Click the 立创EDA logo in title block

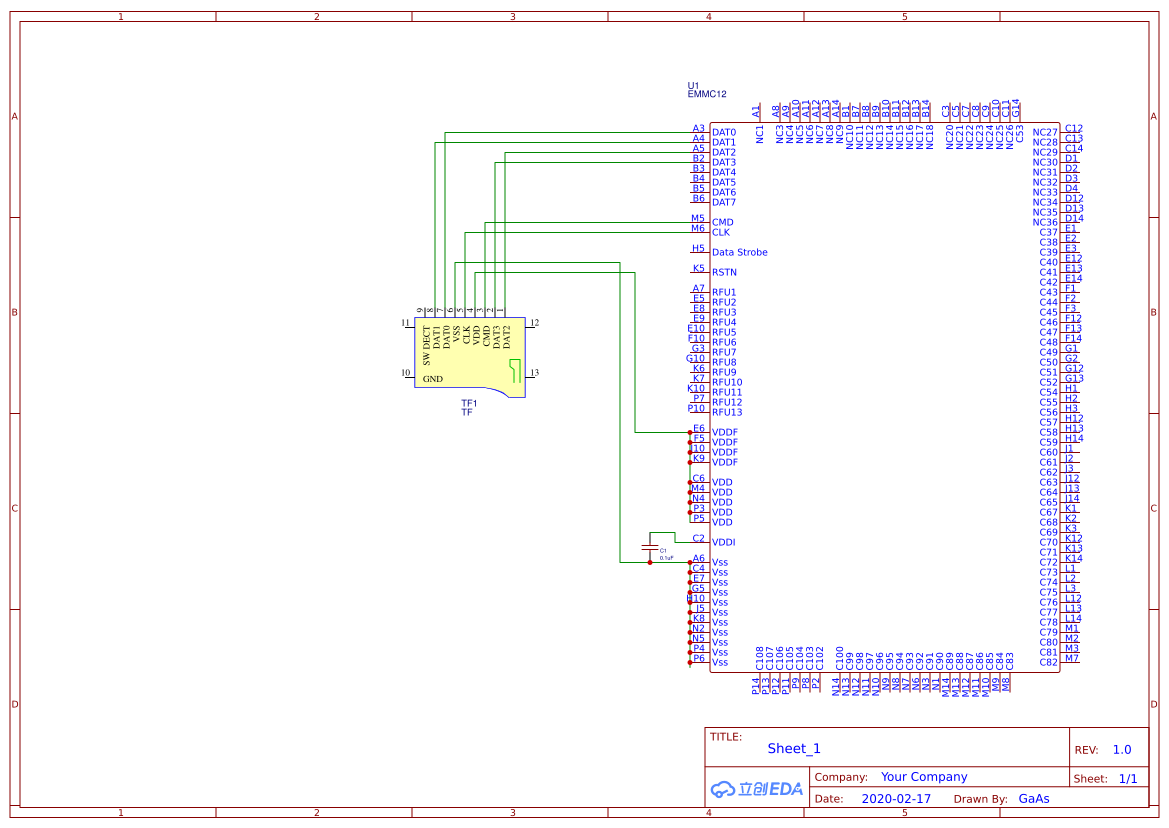tap(756, 789)
